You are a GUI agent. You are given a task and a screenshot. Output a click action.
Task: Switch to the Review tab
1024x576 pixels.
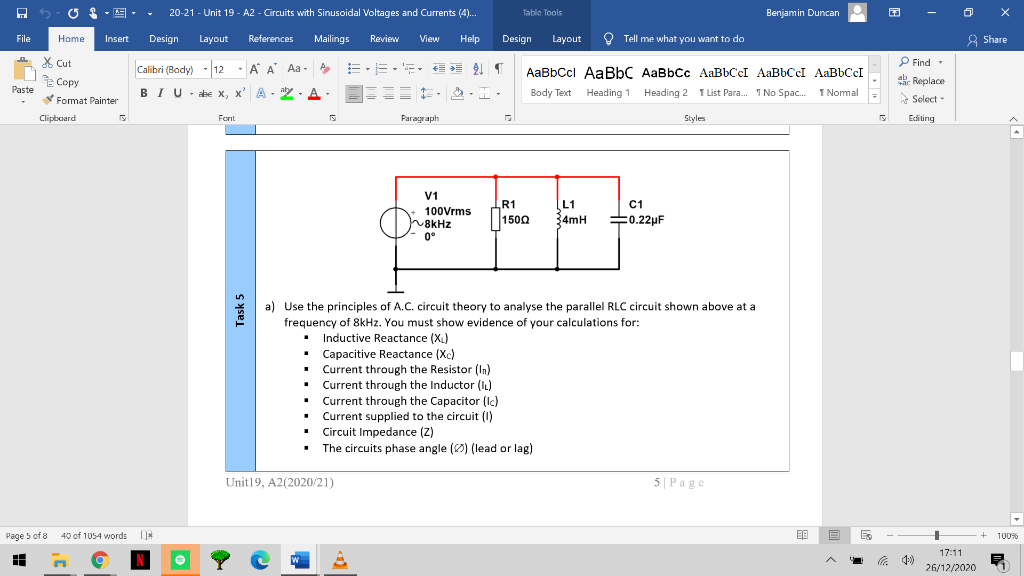click(384, 39)
